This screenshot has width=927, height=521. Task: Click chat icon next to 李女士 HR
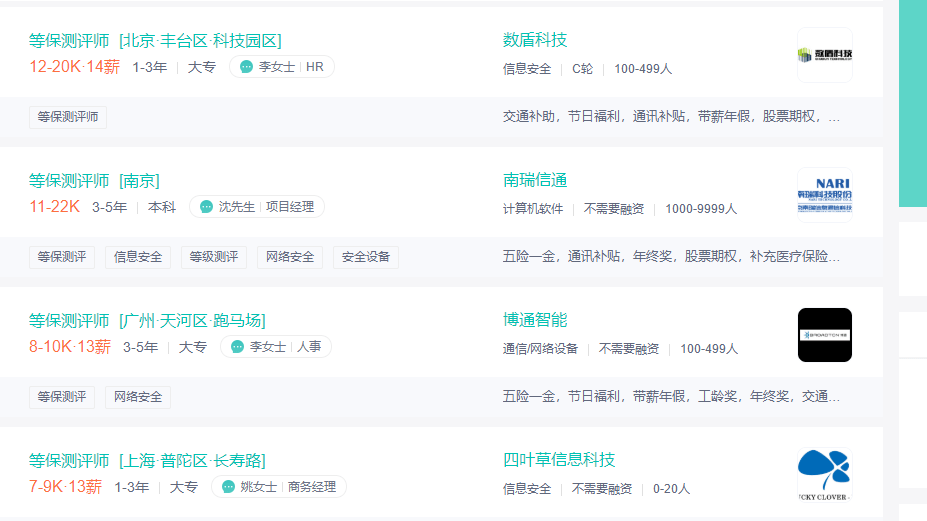[247, 67]
